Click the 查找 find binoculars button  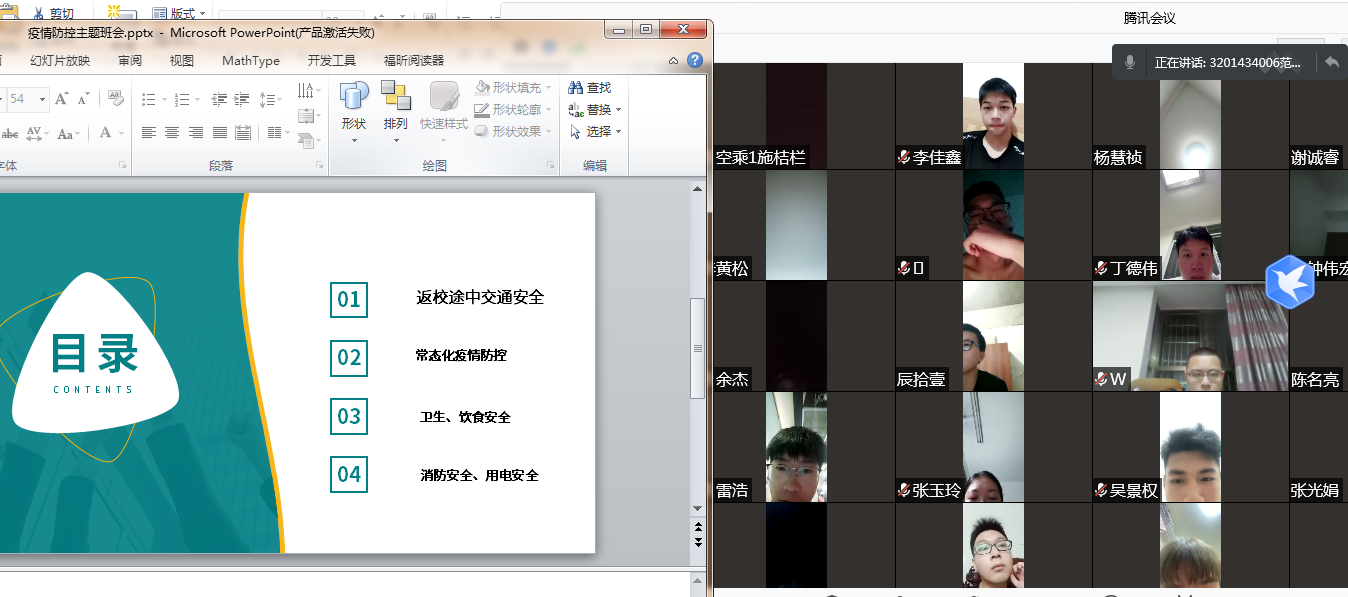(x=589, y=88)
